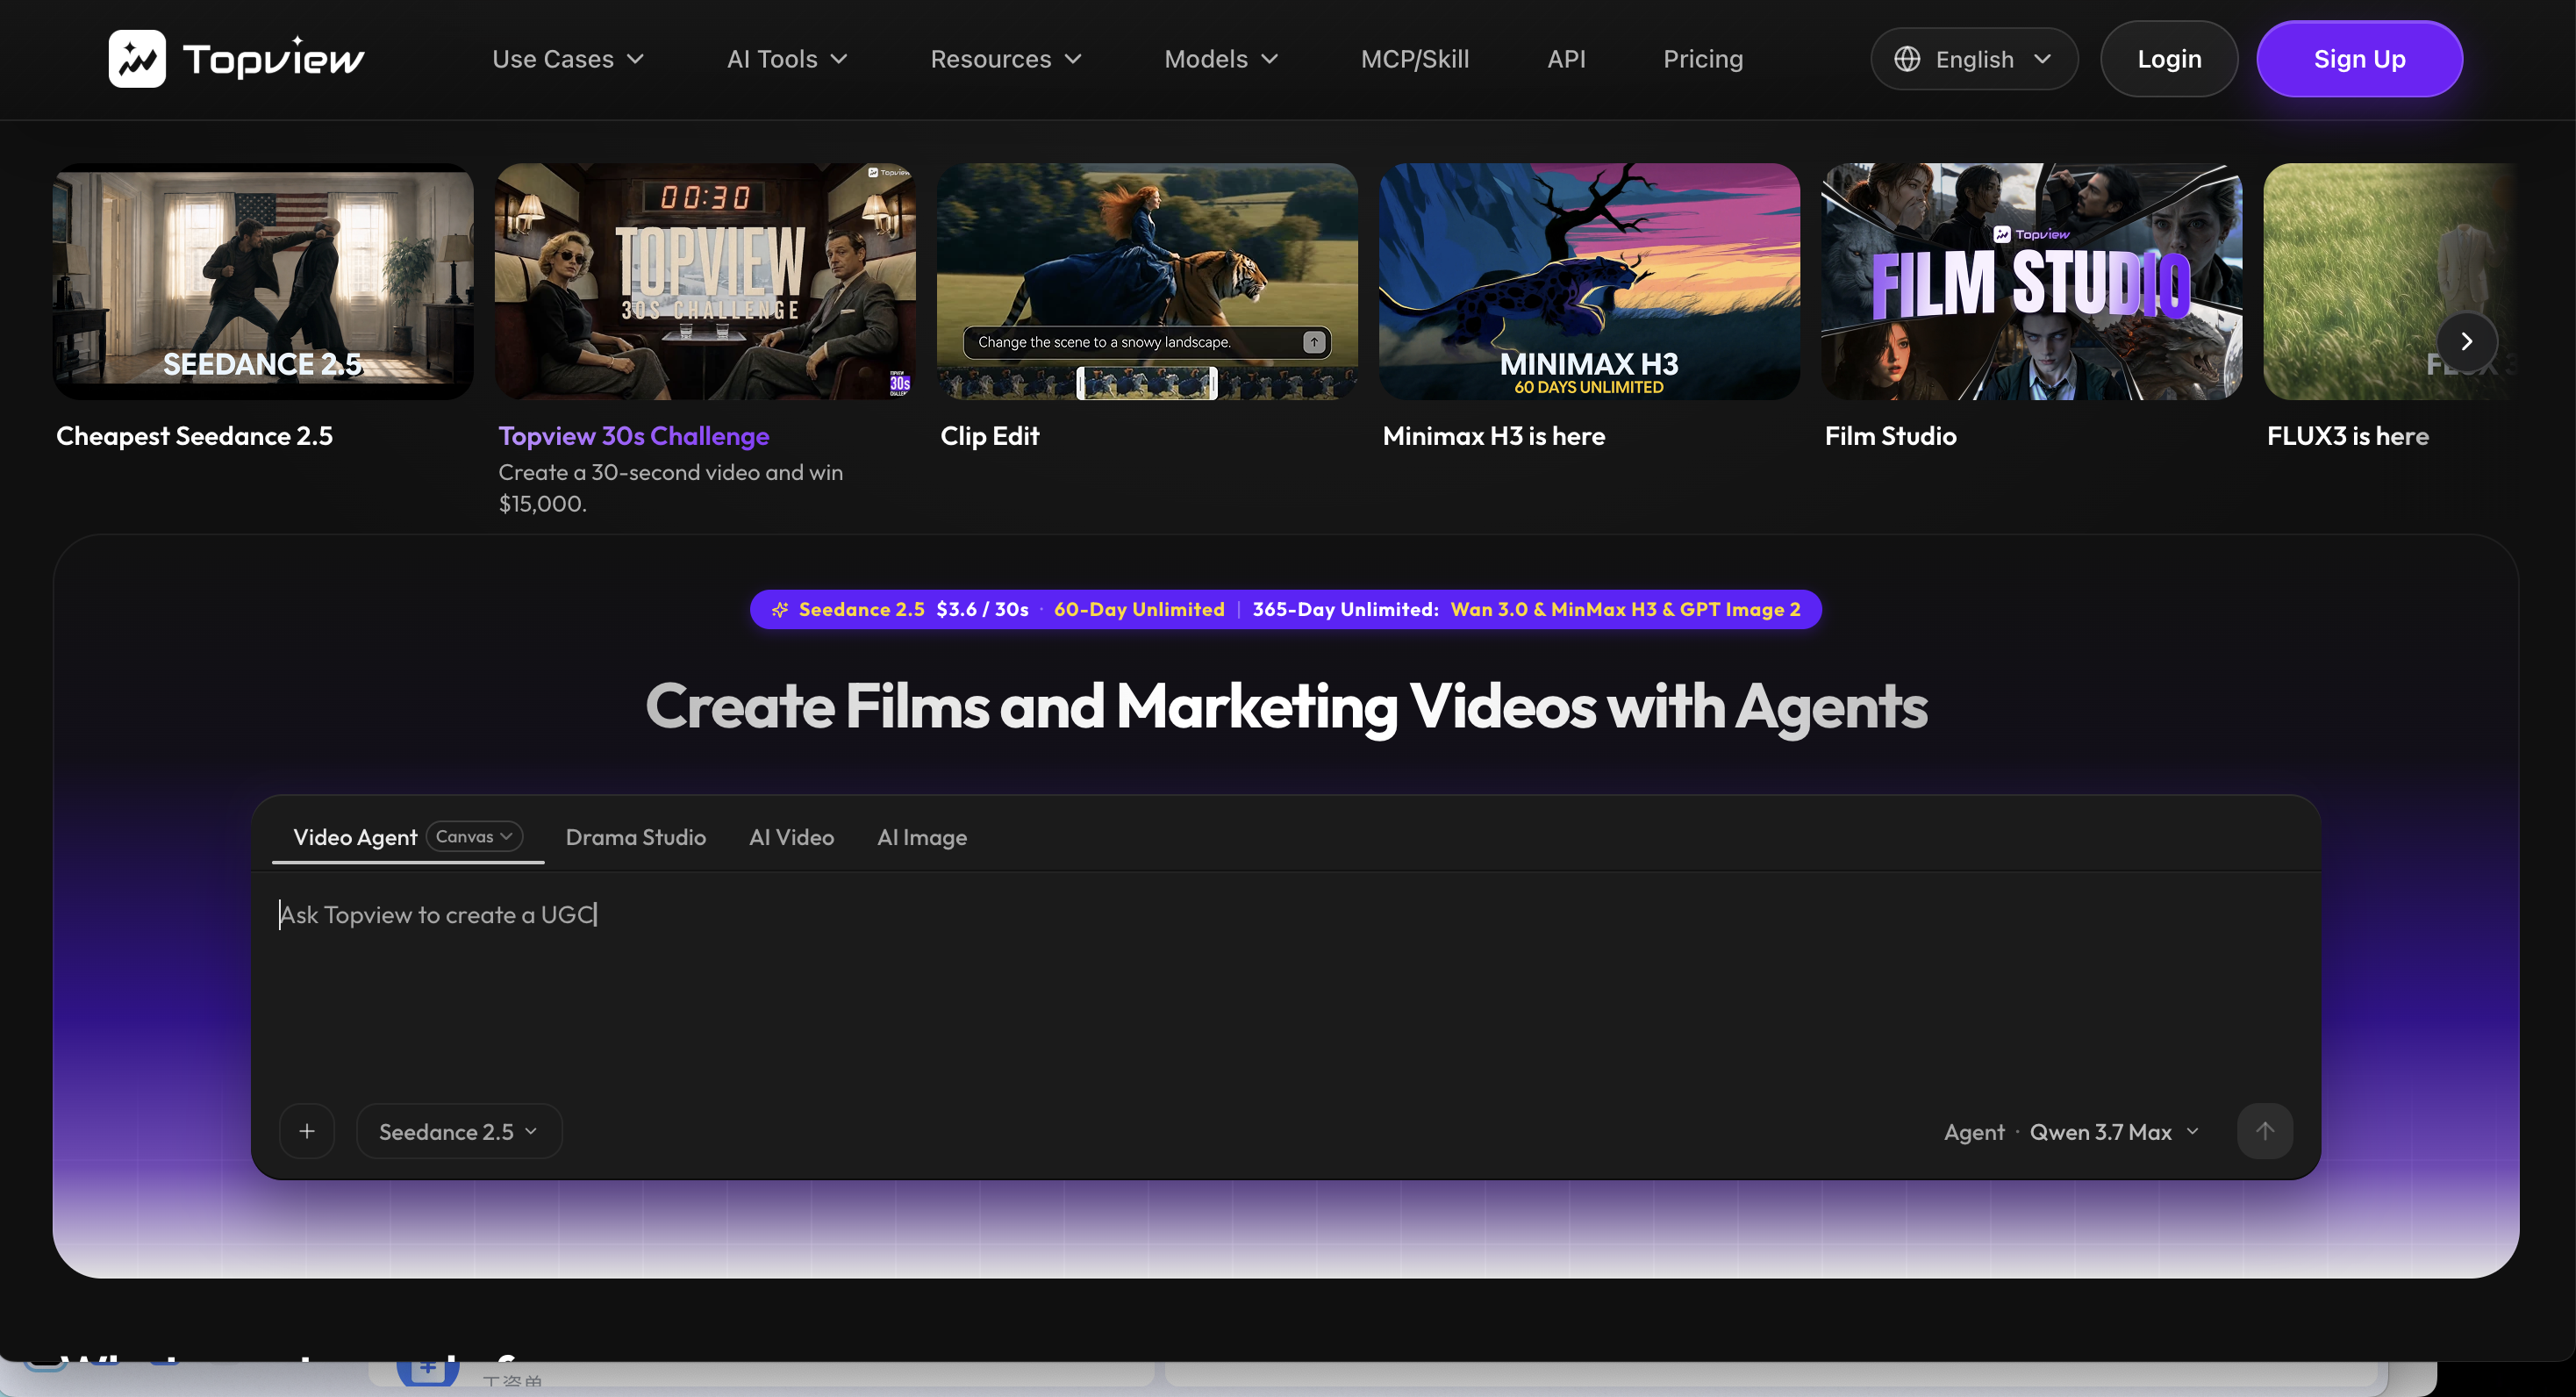Click the FLUX3 is here title
The width and height of the screenshot is (2576, 1397).
tap(2348, 436)
